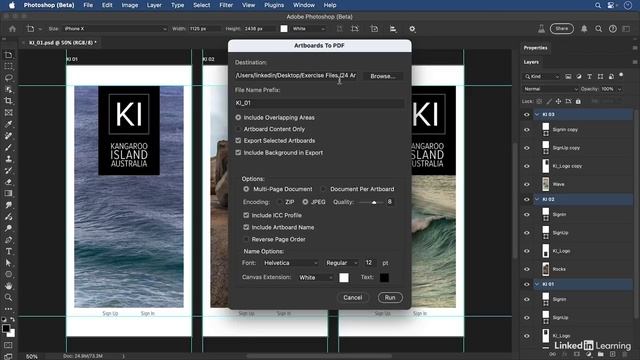This screenshot has height=360, width=640.
Task: Select the Rectangular Marquee tool
Action: click(8, 66)
